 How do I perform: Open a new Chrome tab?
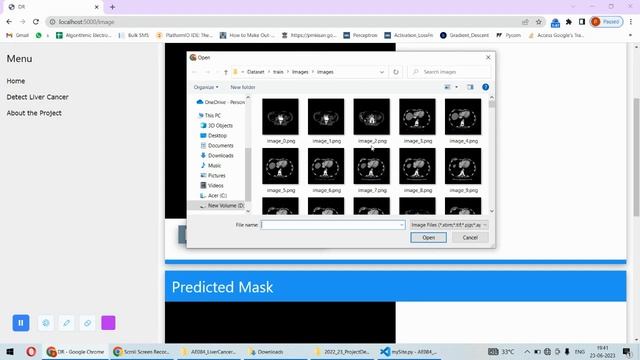112,7
